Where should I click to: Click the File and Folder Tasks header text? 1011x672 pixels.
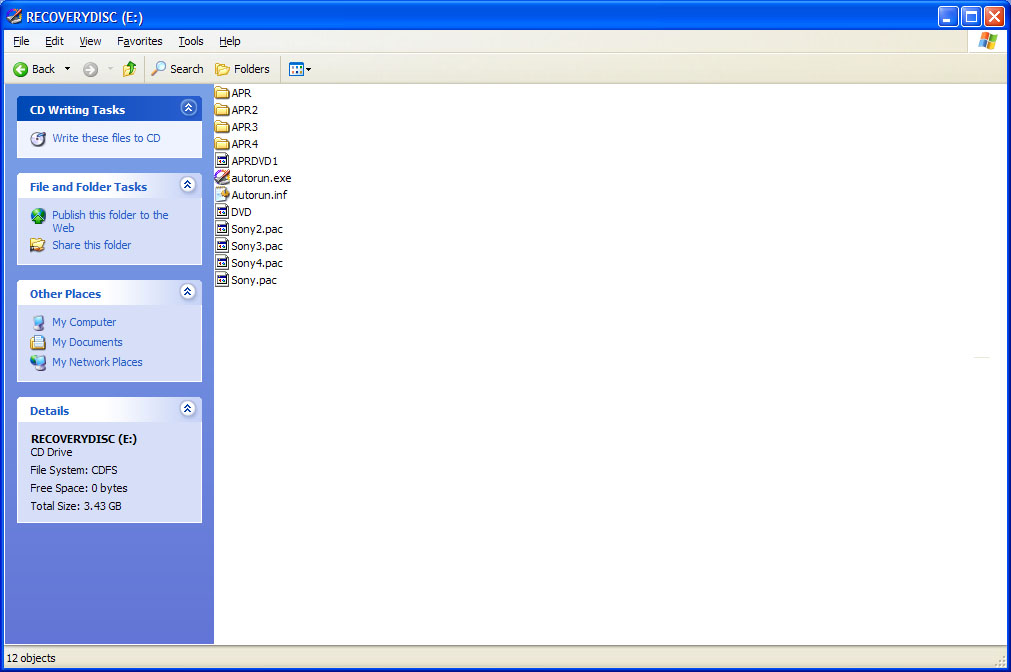coord(88,187)
